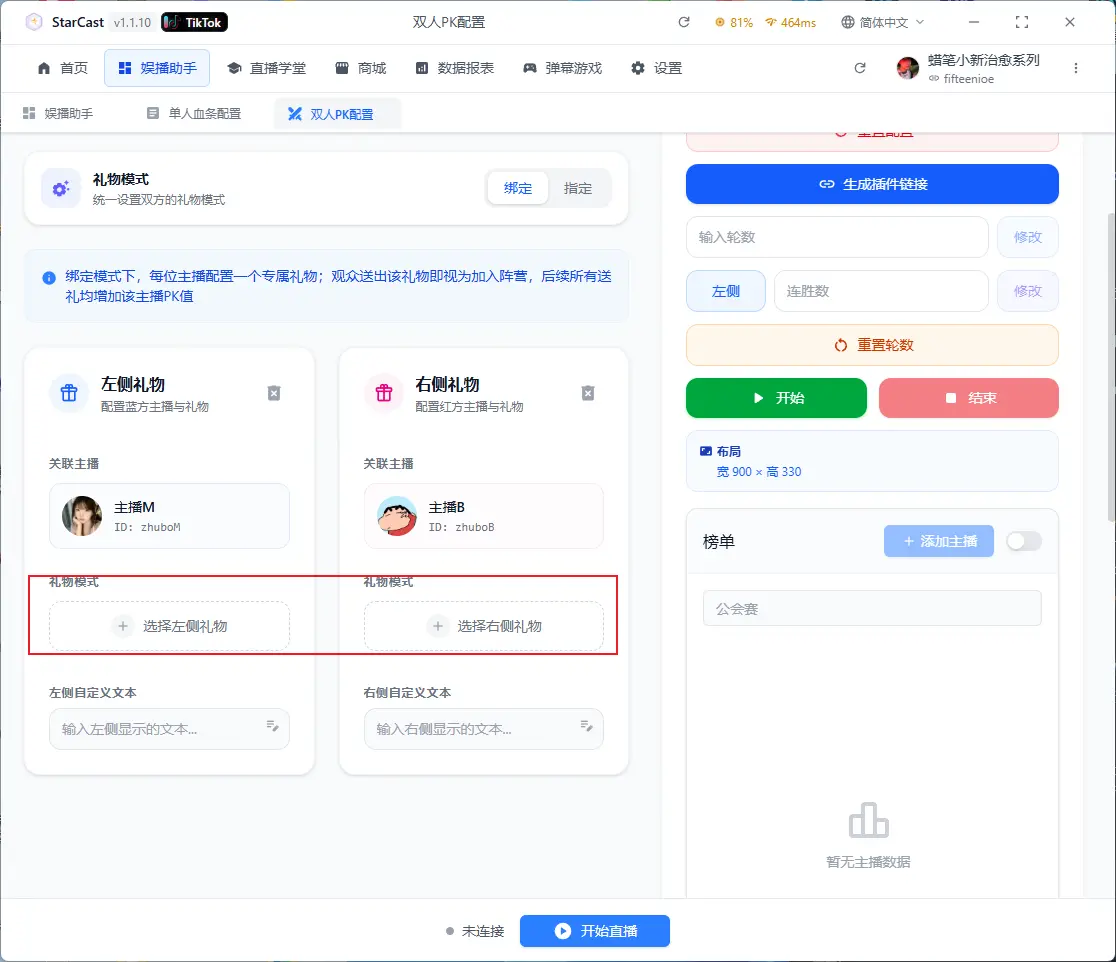Screen dimensions: 1116x962
Task: Switch gift mode to 指定
Action: tap(578, 188)
